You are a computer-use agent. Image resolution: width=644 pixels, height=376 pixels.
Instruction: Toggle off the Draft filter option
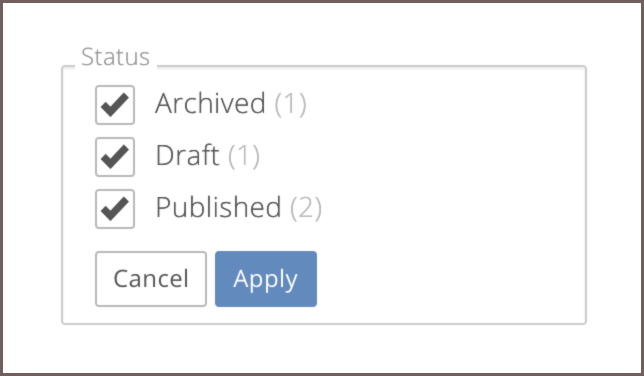(x=115, y=157)
